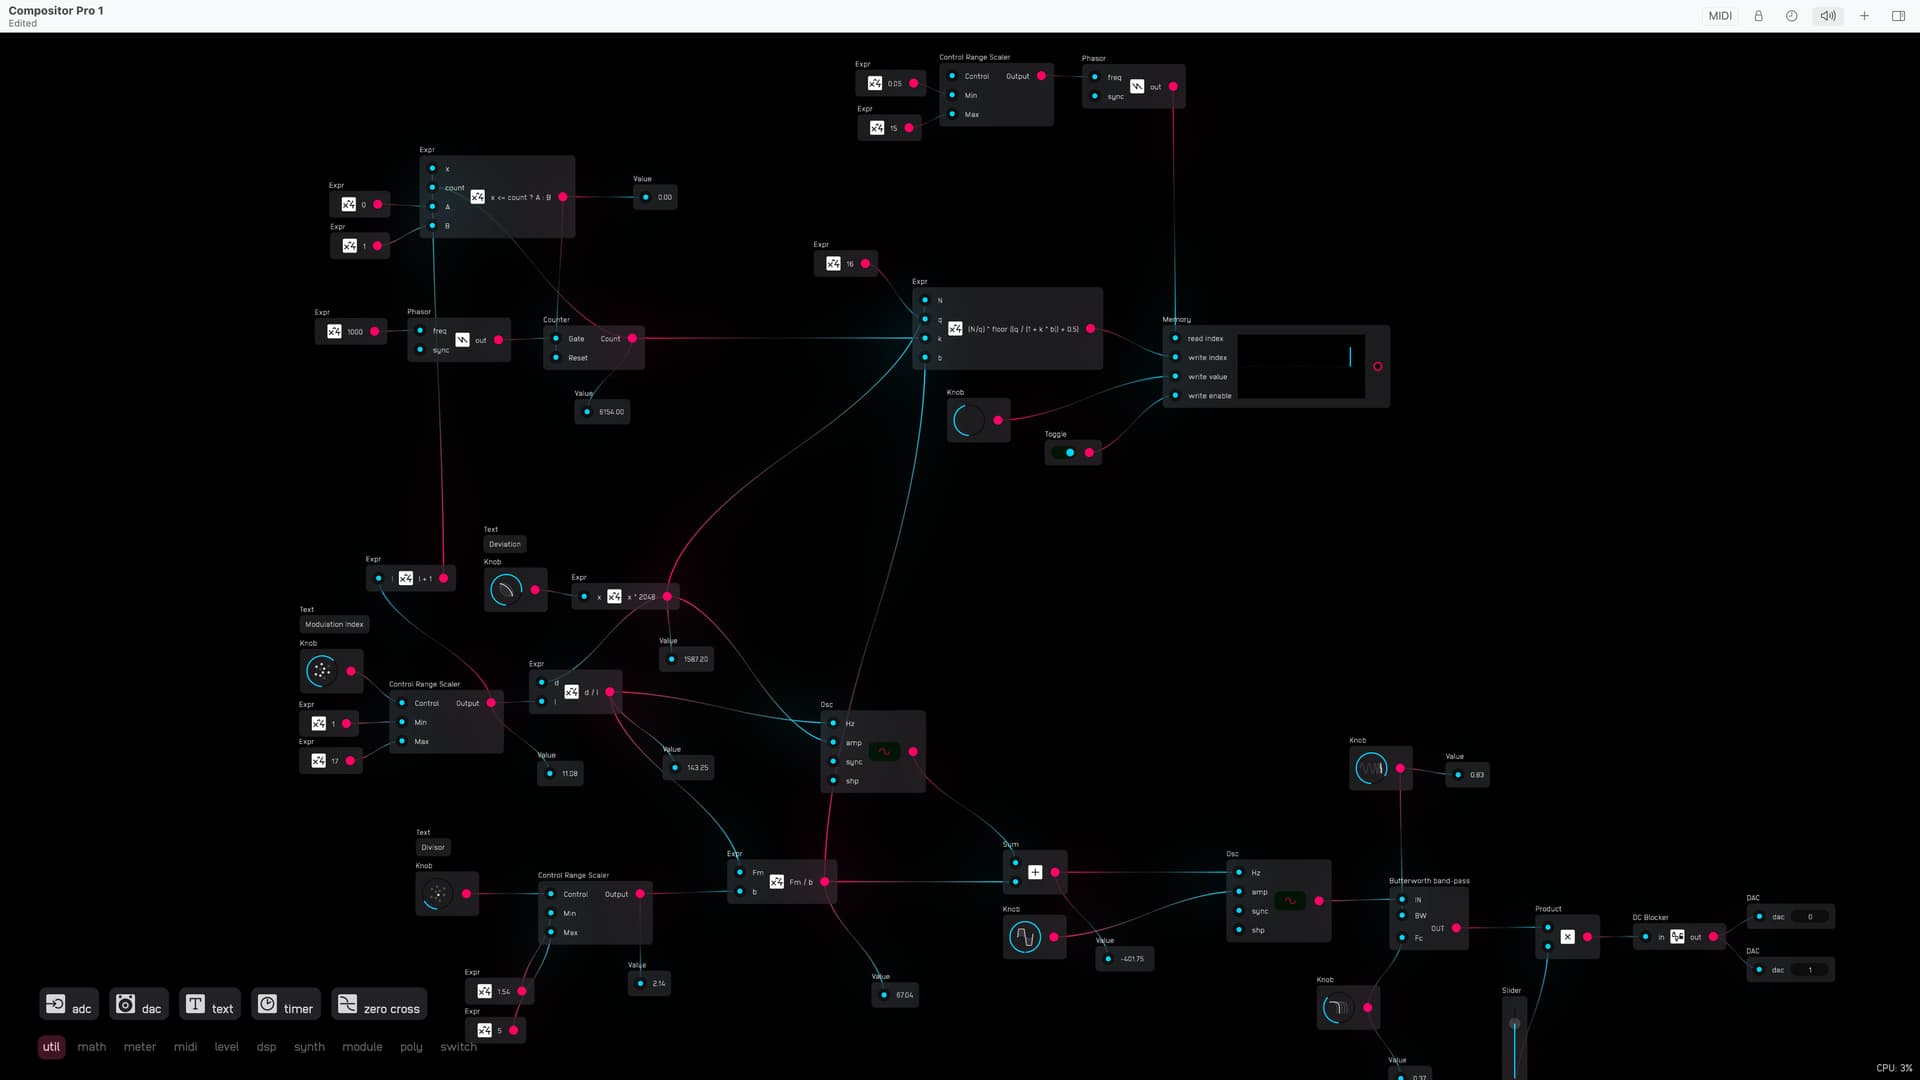
Task: Click the plus icon to add
Action: pyautogui.click(x=1864, y=16)
